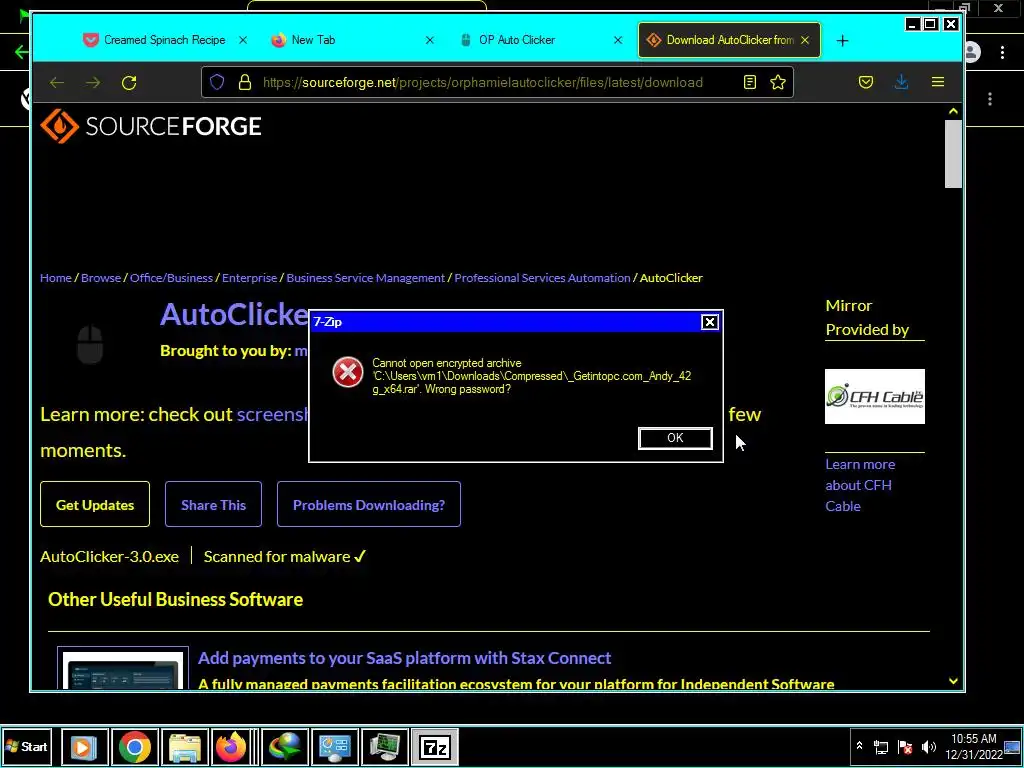1024x768 pixels.
Task: Click the site security padlock icon
Action: click(245, 82)
